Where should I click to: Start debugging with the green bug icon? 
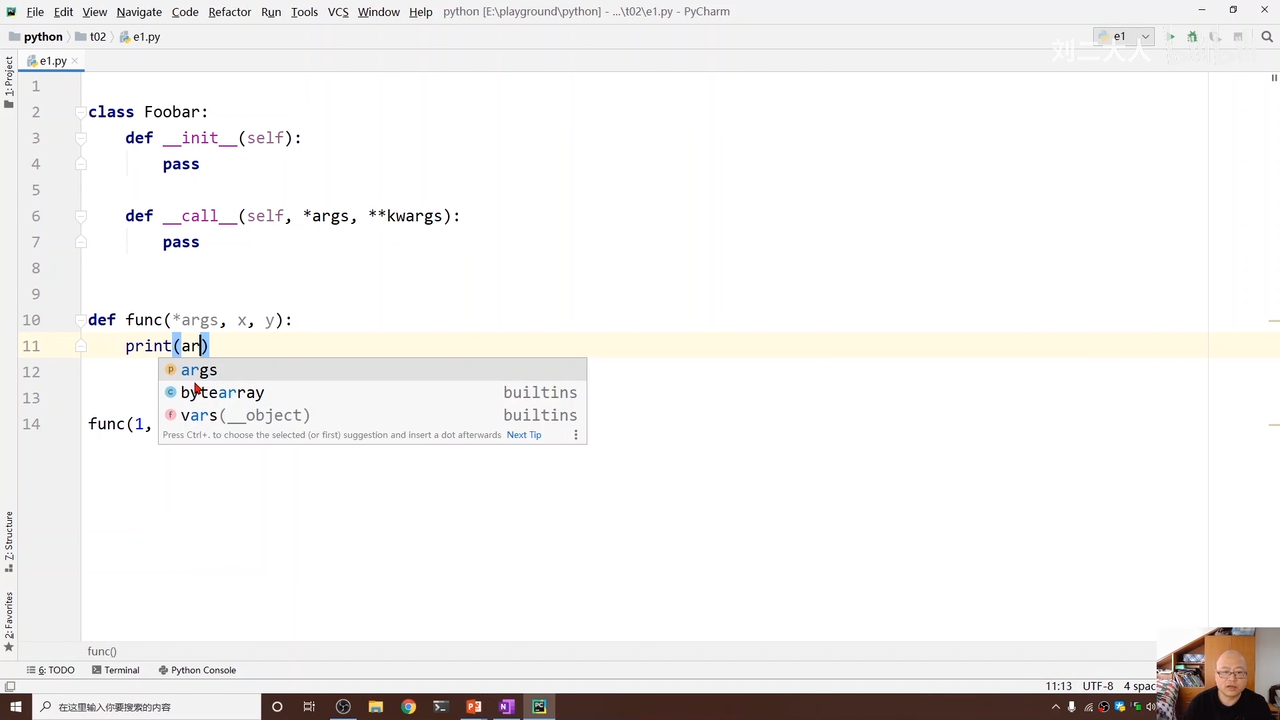pyautogui.click(x=1192, y=37)
